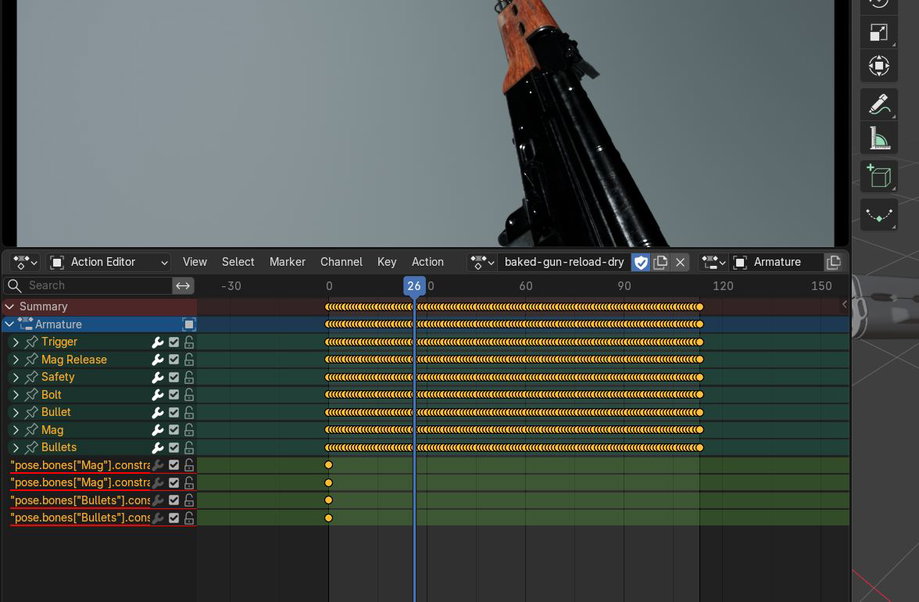Select the Measure tool
The height and width of the screenshot is (602, 919).
pos(879,139)
